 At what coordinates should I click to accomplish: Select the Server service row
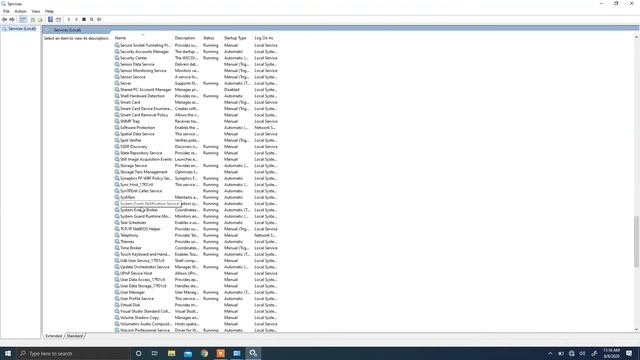click(196, 83)
